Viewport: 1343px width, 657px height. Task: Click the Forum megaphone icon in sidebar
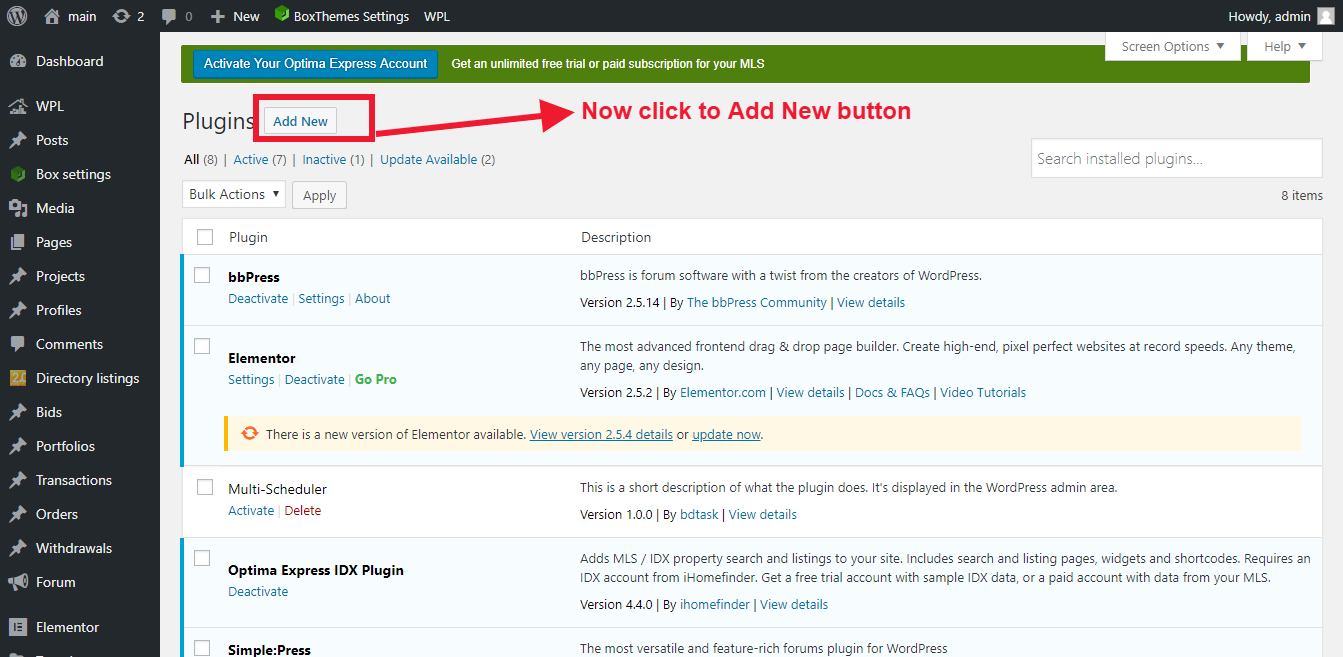18,582
